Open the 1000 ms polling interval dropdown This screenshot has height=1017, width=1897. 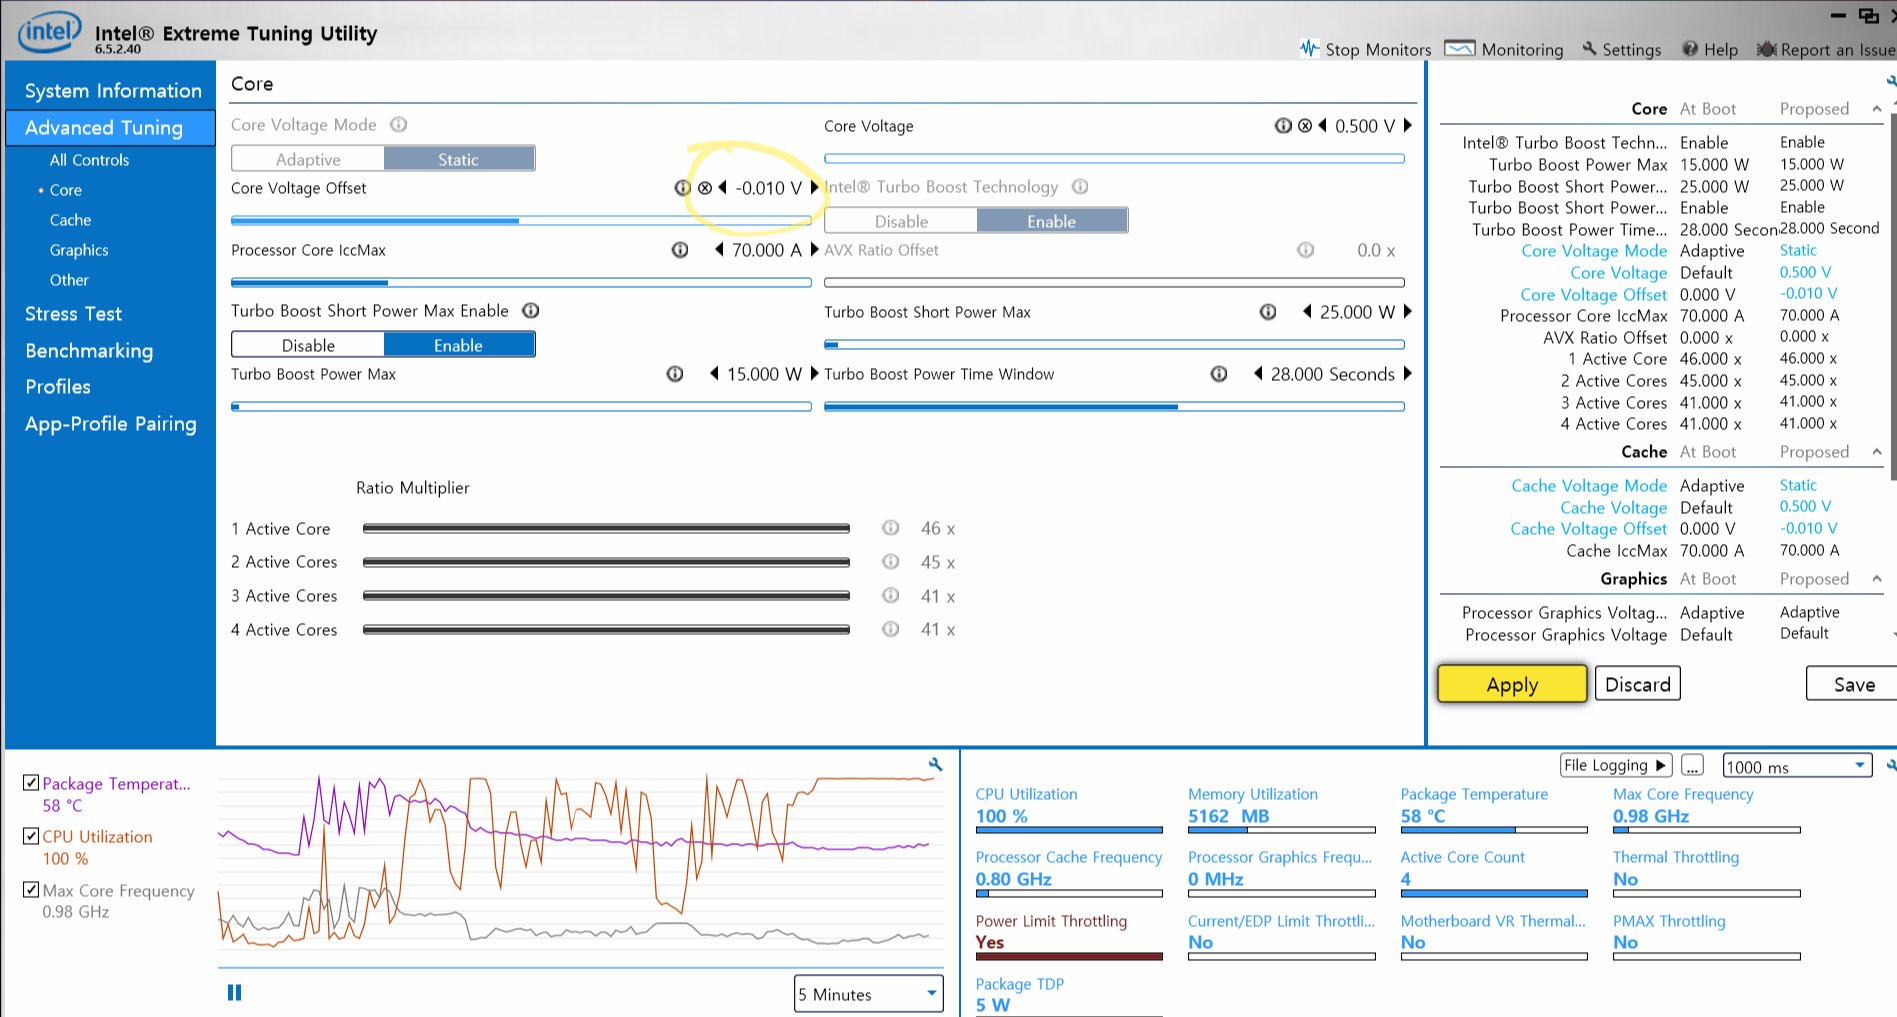tap(1797, 766)
